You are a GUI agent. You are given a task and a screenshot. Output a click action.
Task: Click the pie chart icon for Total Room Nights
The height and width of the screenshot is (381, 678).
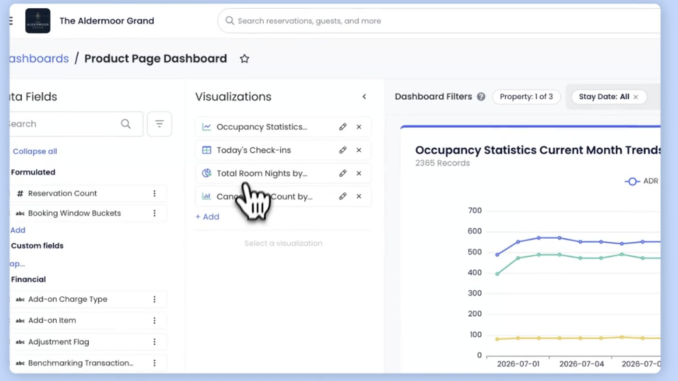(x=206, y=173)
